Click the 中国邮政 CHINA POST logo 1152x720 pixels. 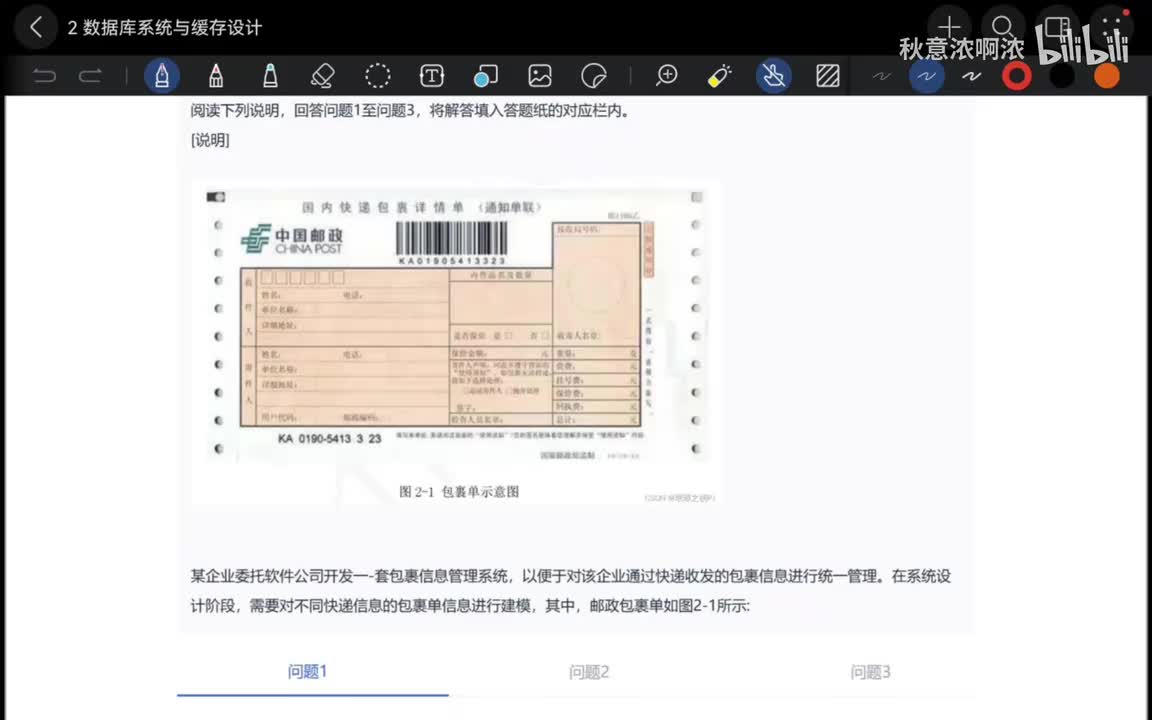[292, 240]
